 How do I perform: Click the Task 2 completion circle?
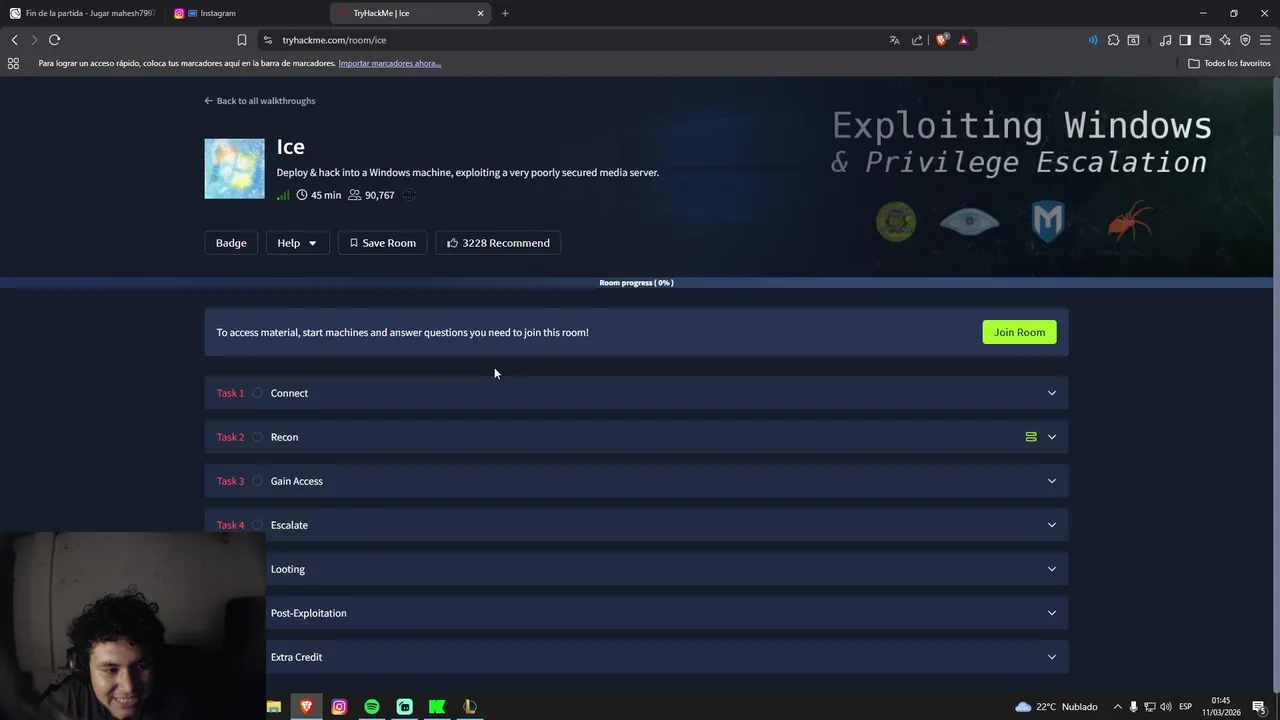click(x=257, y=437)
